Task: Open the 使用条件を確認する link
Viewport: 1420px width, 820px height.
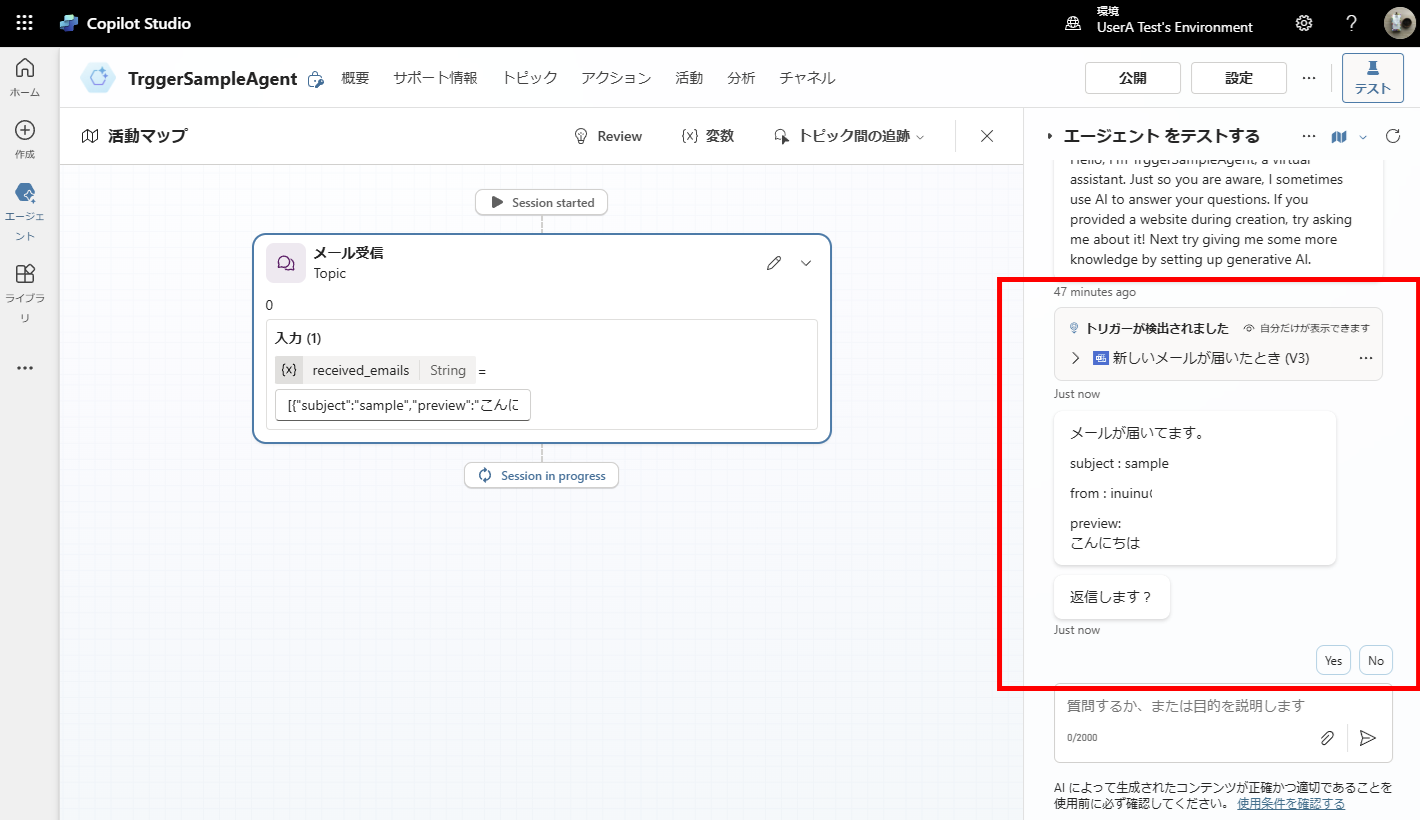Action: [x=1290, y=802]
